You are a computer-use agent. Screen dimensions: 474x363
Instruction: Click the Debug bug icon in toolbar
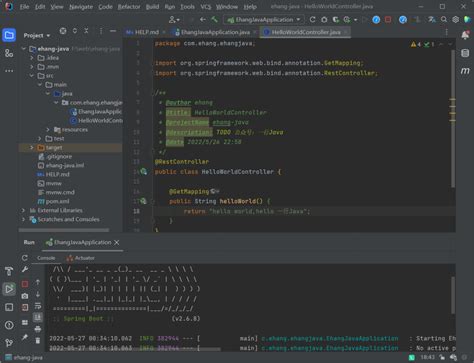[324, 20]
